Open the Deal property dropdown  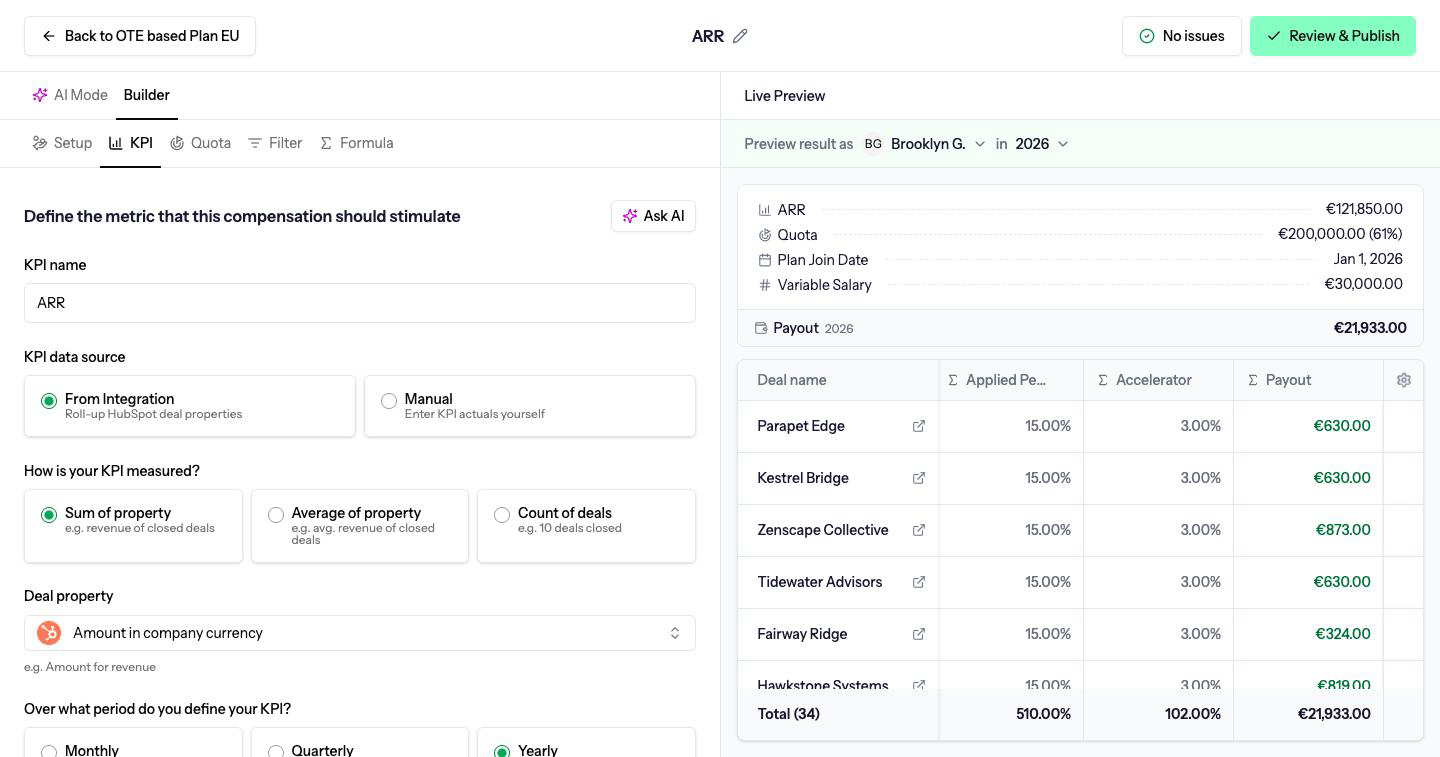pyautogui.click(x=360, y=633)
